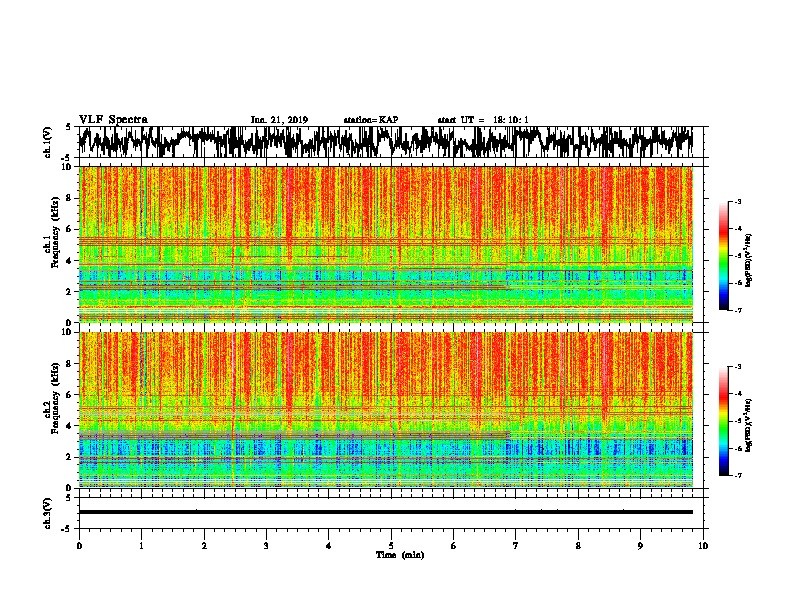The image size is (792, 612).
Task: Click time axis tick label "8"
Action: (x=578, y=546)
